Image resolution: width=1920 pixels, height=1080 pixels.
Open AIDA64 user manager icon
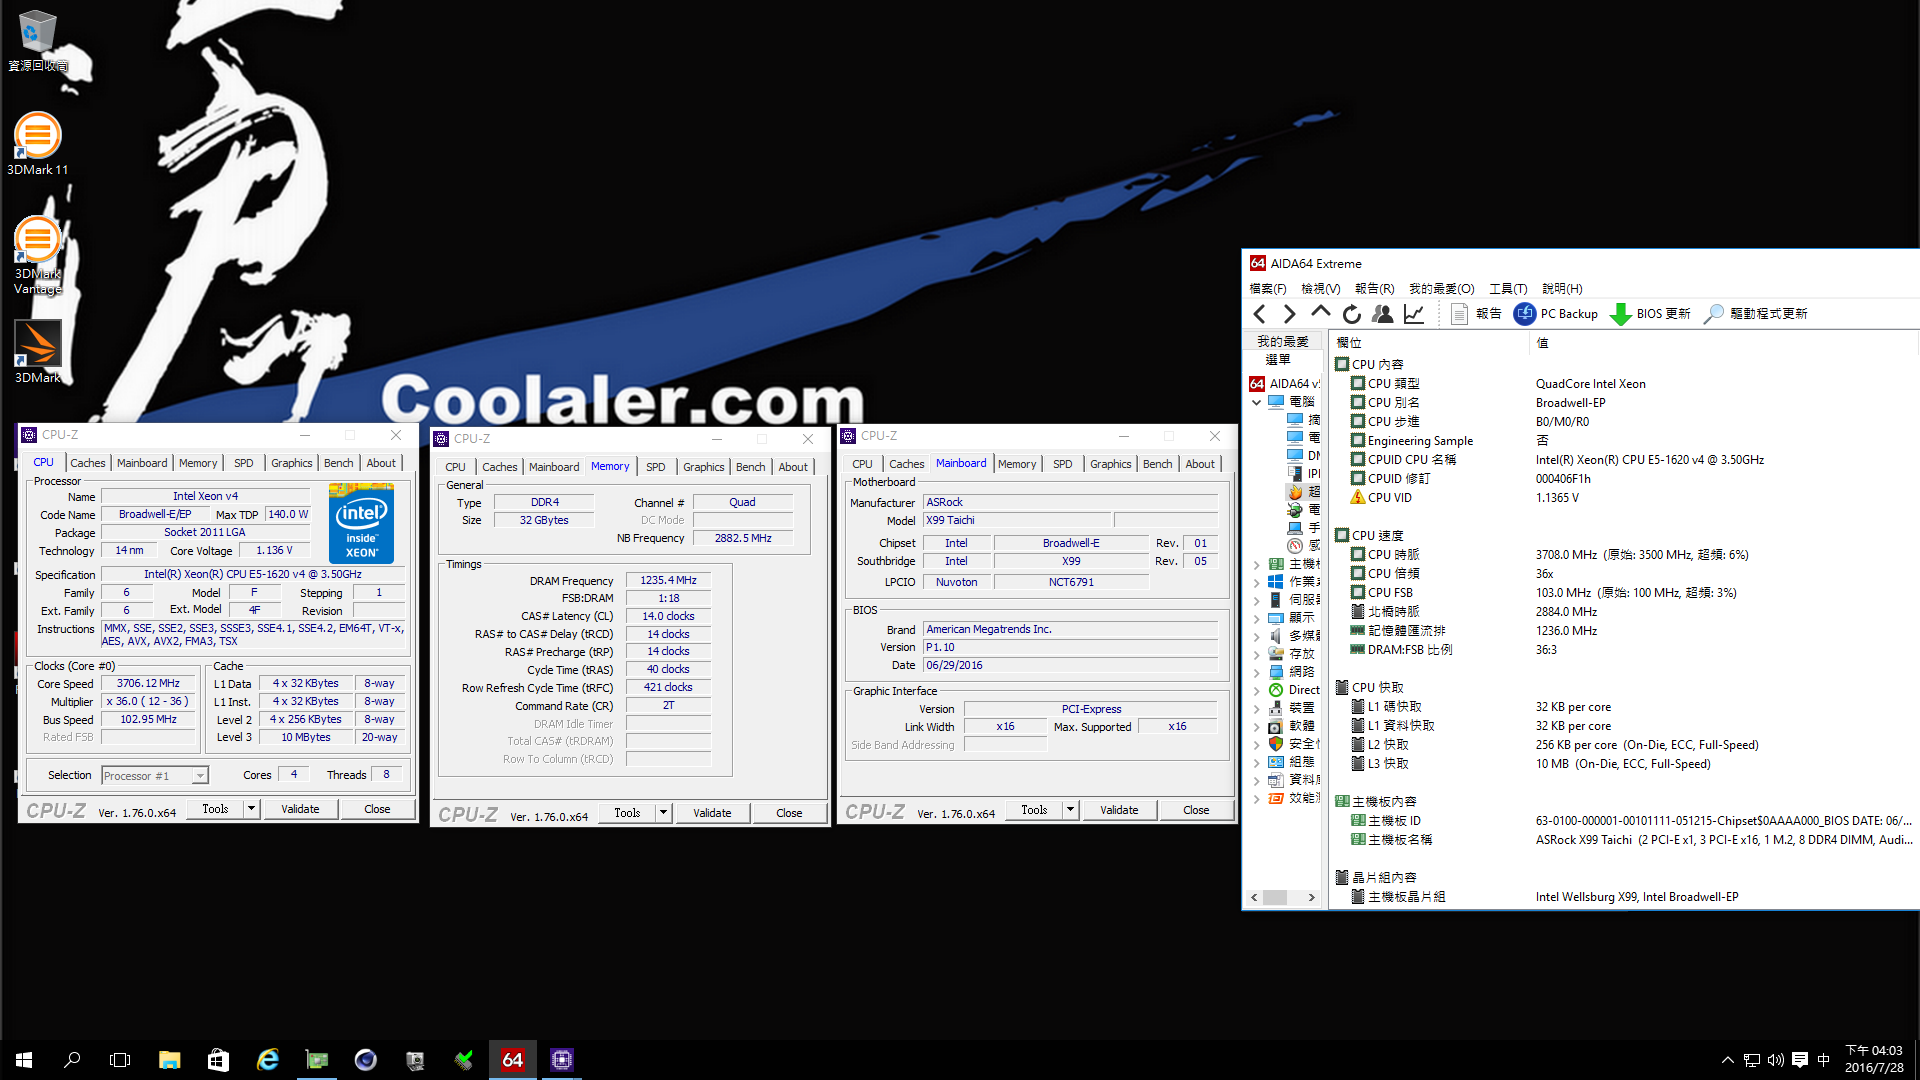(1383, 314)
